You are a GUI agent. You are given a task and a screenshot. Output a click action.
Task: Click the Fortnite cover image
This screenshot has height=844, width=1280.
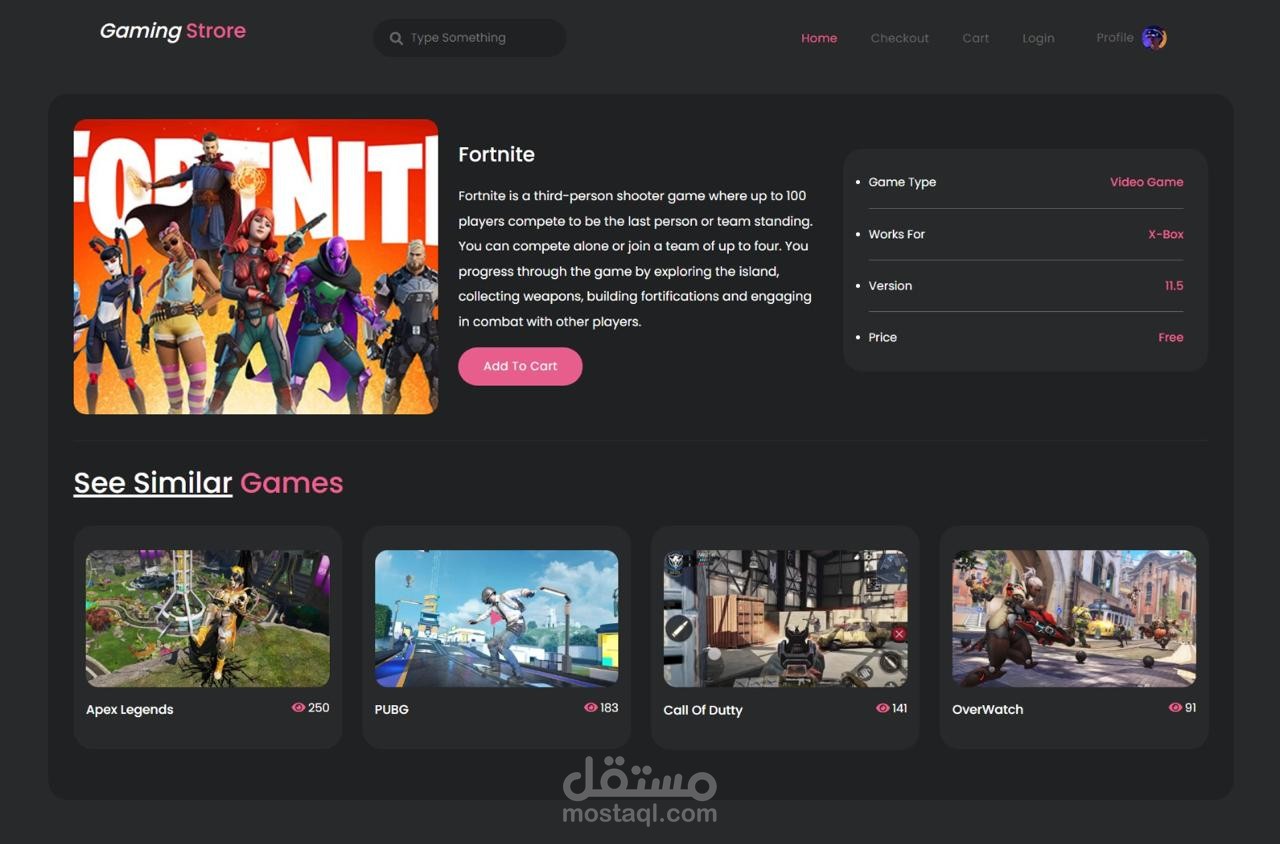(256, 267)
